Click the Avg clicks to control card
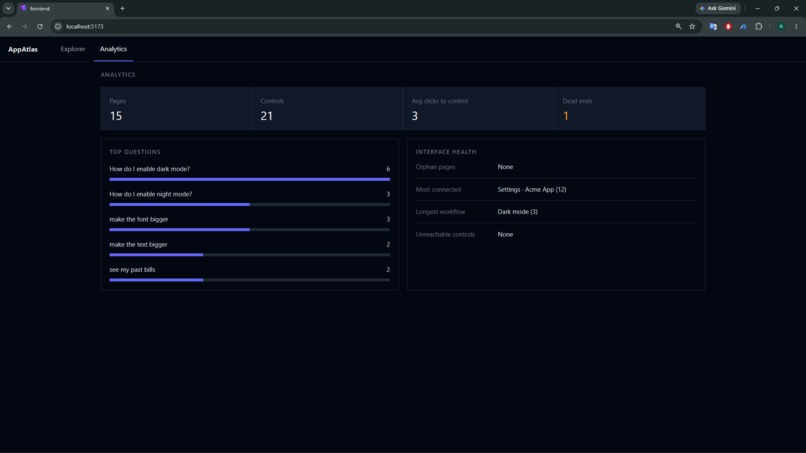Image resolution: width=806 pixels, height=453 pixels. tap(479, 108)
